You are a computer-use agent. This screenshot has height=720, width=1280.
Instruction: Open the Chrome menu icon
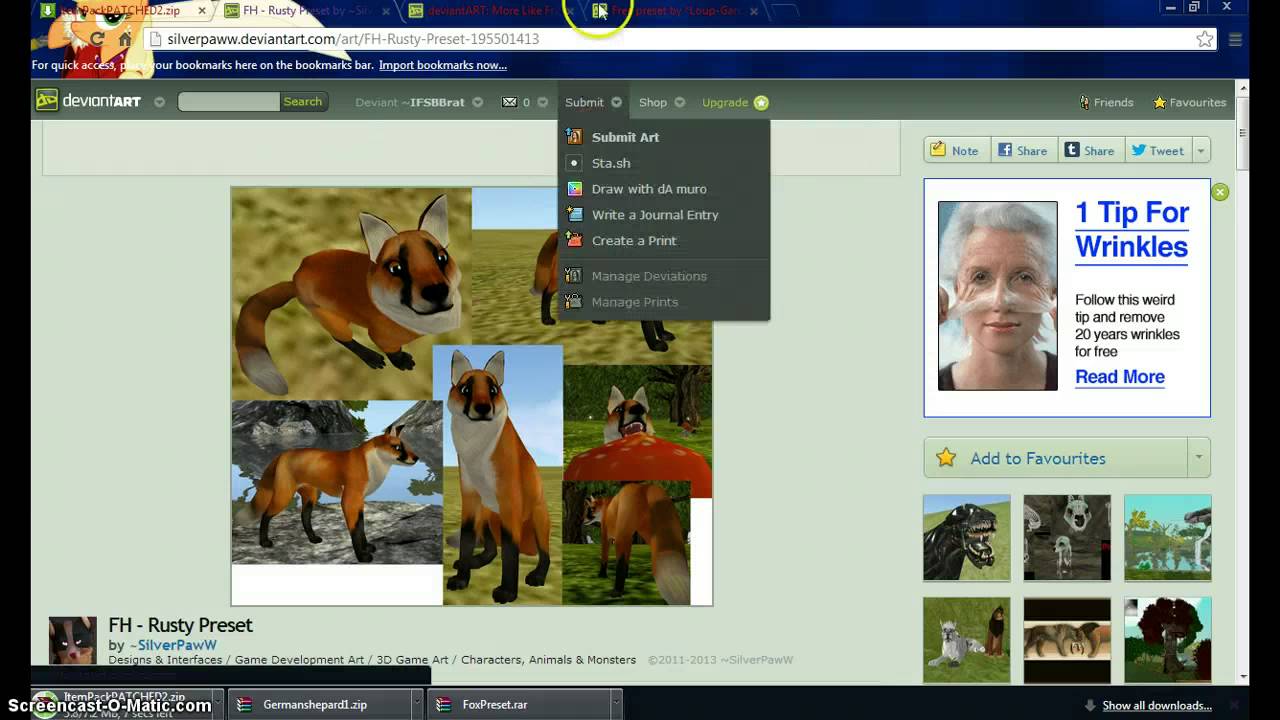coord(1235,39)
